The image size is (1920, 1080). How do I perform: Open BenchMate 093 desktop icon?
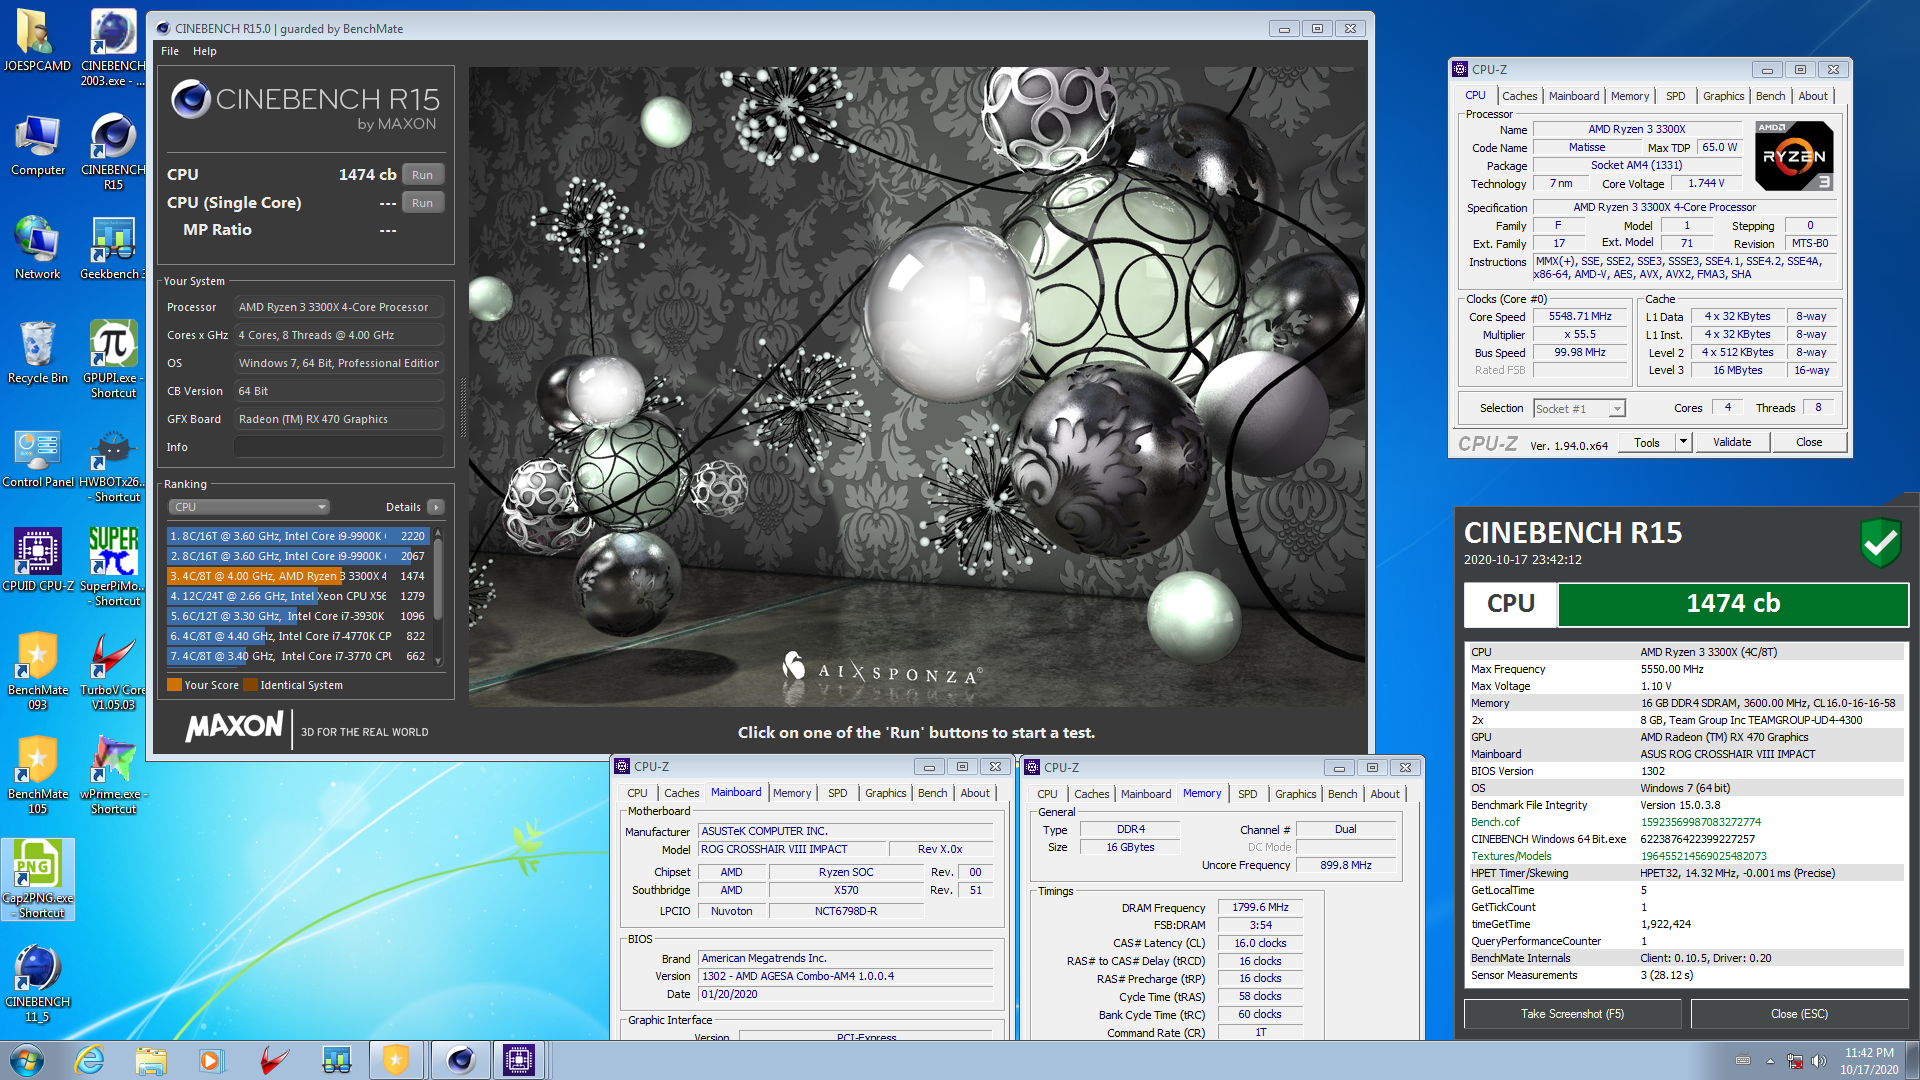[37, 670]
